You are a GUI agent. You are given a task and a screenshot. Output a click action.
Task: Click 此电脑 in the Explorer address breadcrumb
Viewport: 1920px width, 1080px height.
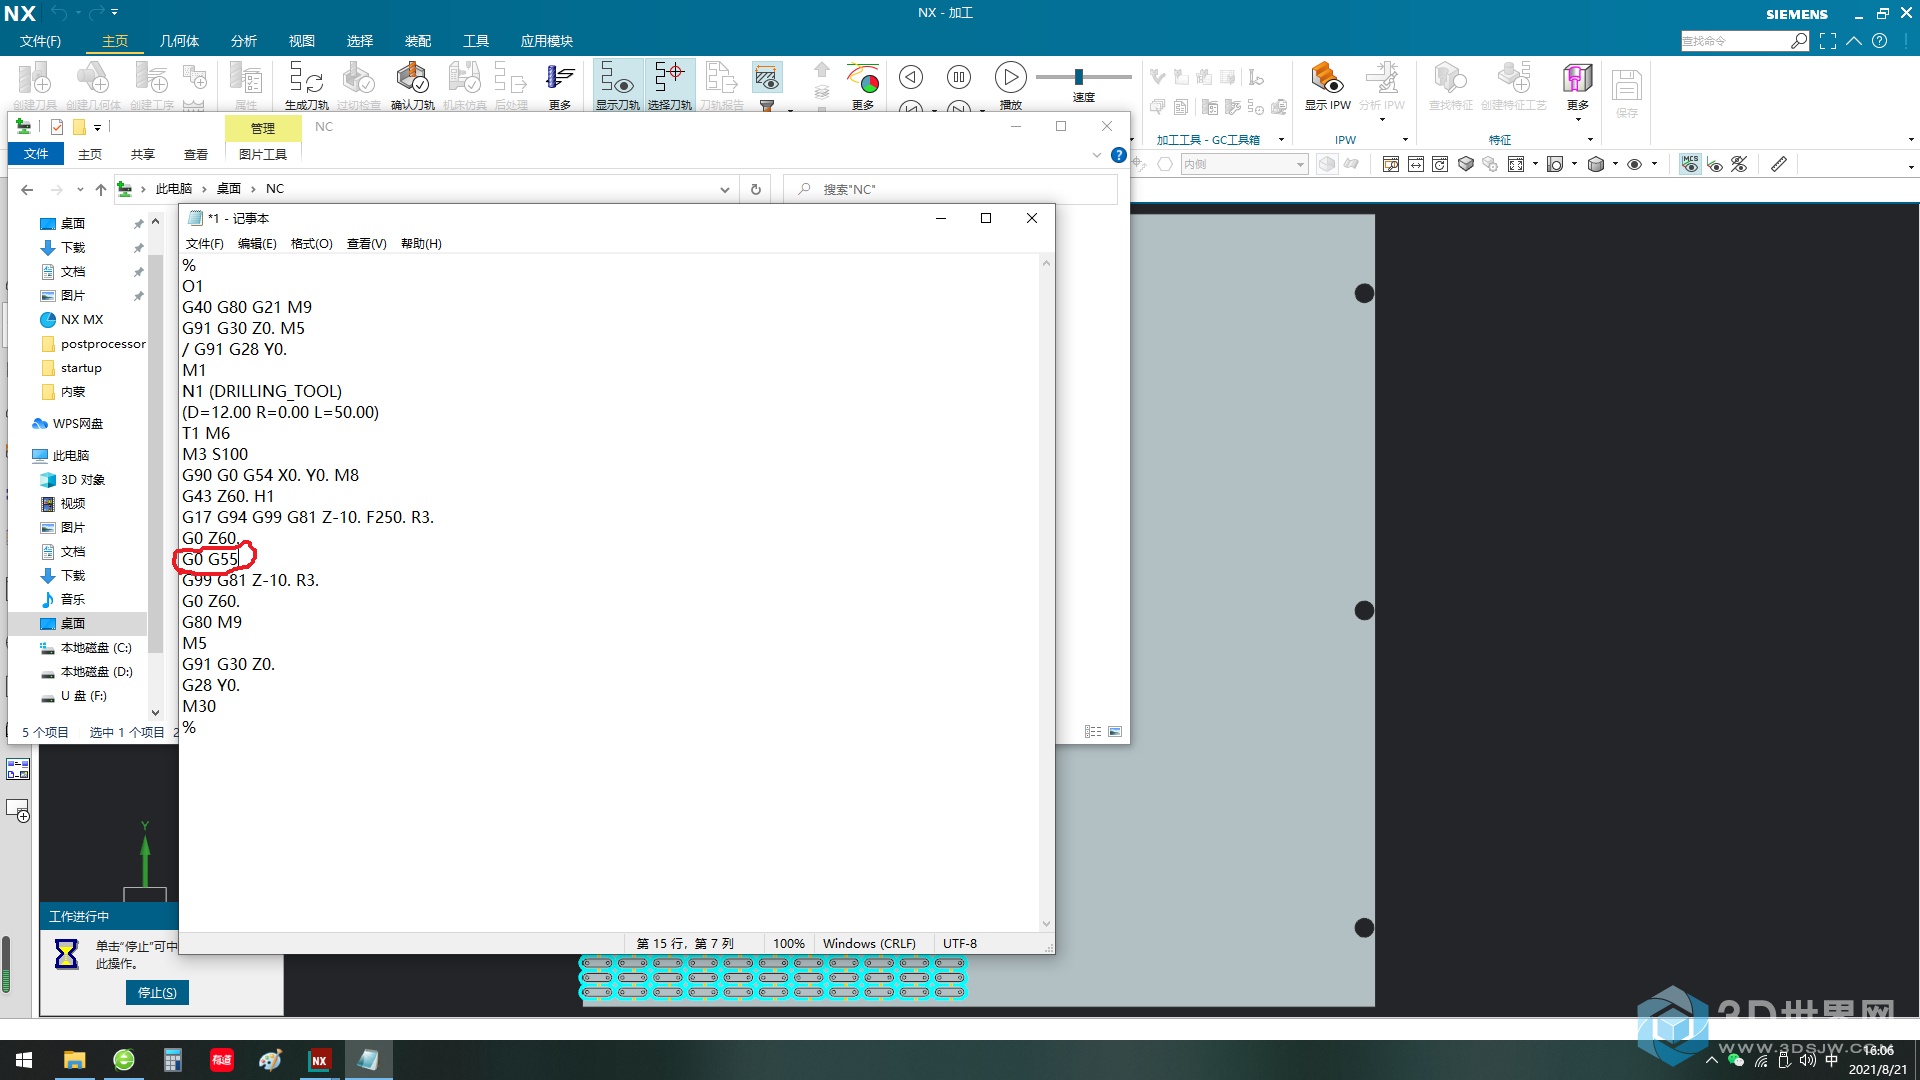(x=173, y=189)
